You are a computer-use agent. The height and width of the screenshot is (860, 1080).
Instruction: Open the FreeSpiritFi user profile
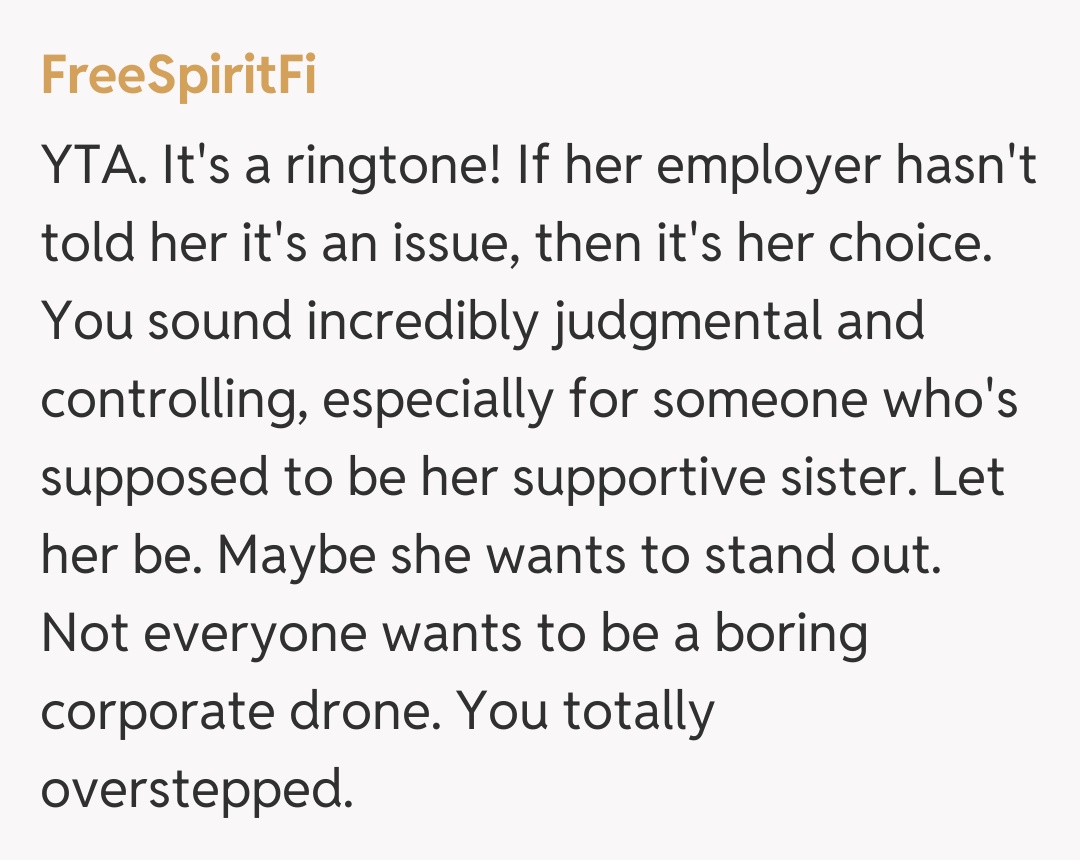click(178, 76)
